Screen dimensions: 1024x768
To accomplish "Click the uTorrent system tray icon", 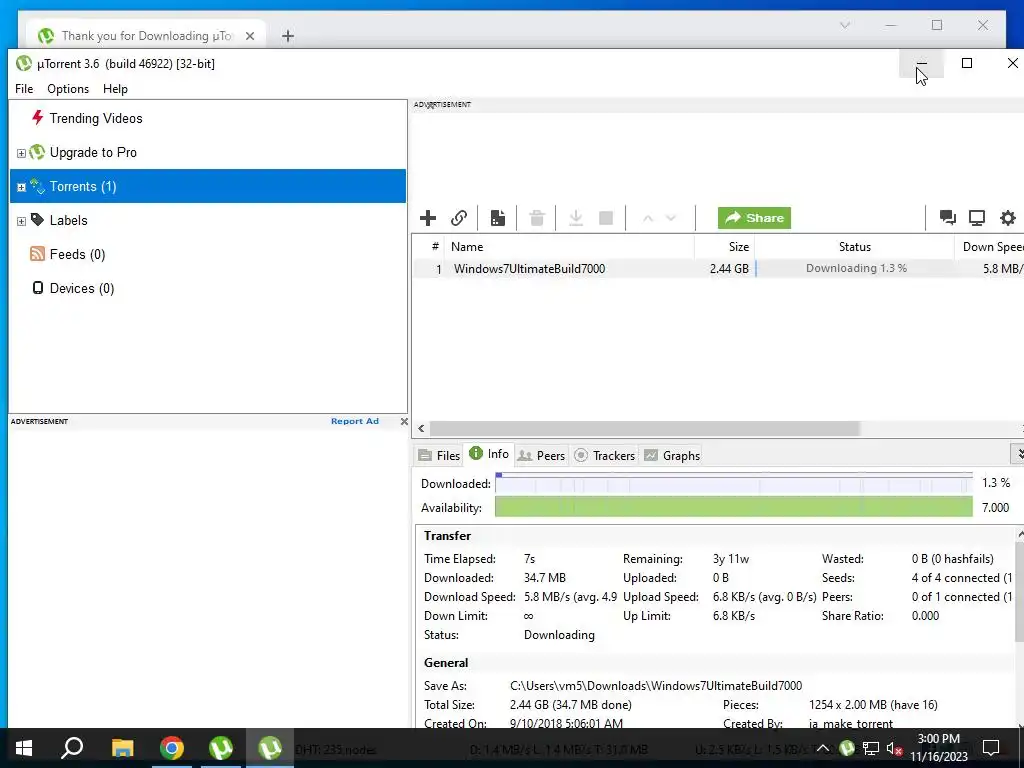I will tap(847, 748).
